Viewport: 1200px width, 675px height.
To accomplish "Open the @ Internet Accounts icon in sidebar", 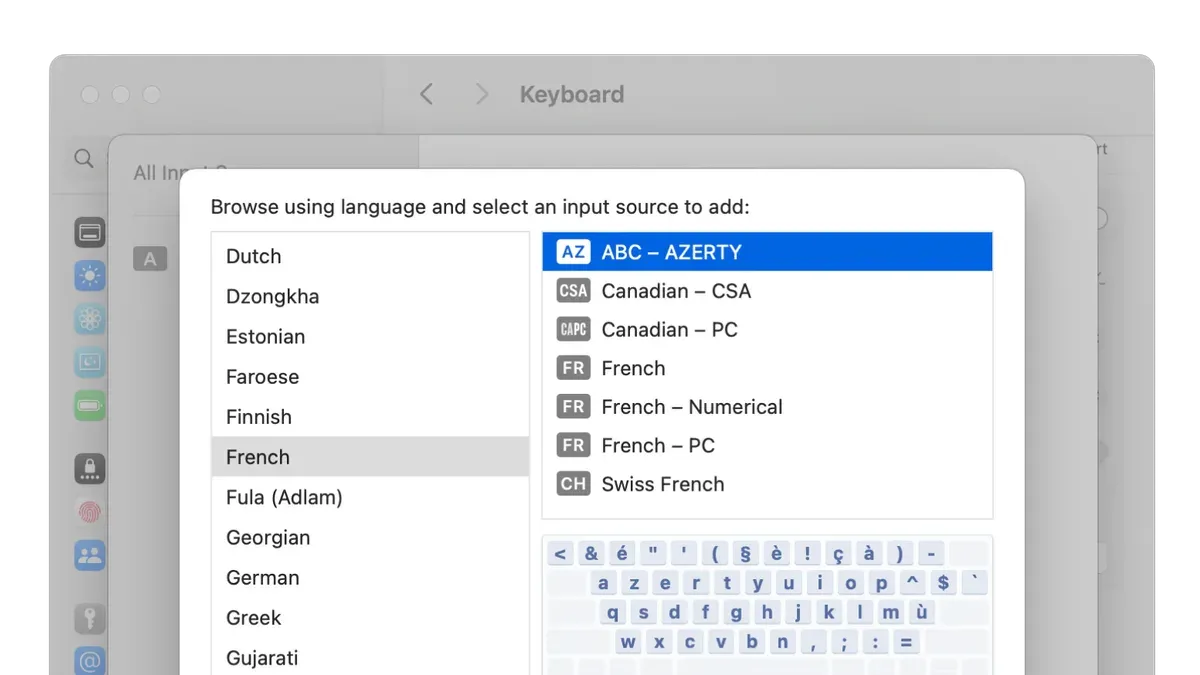I will coord(90,661).
